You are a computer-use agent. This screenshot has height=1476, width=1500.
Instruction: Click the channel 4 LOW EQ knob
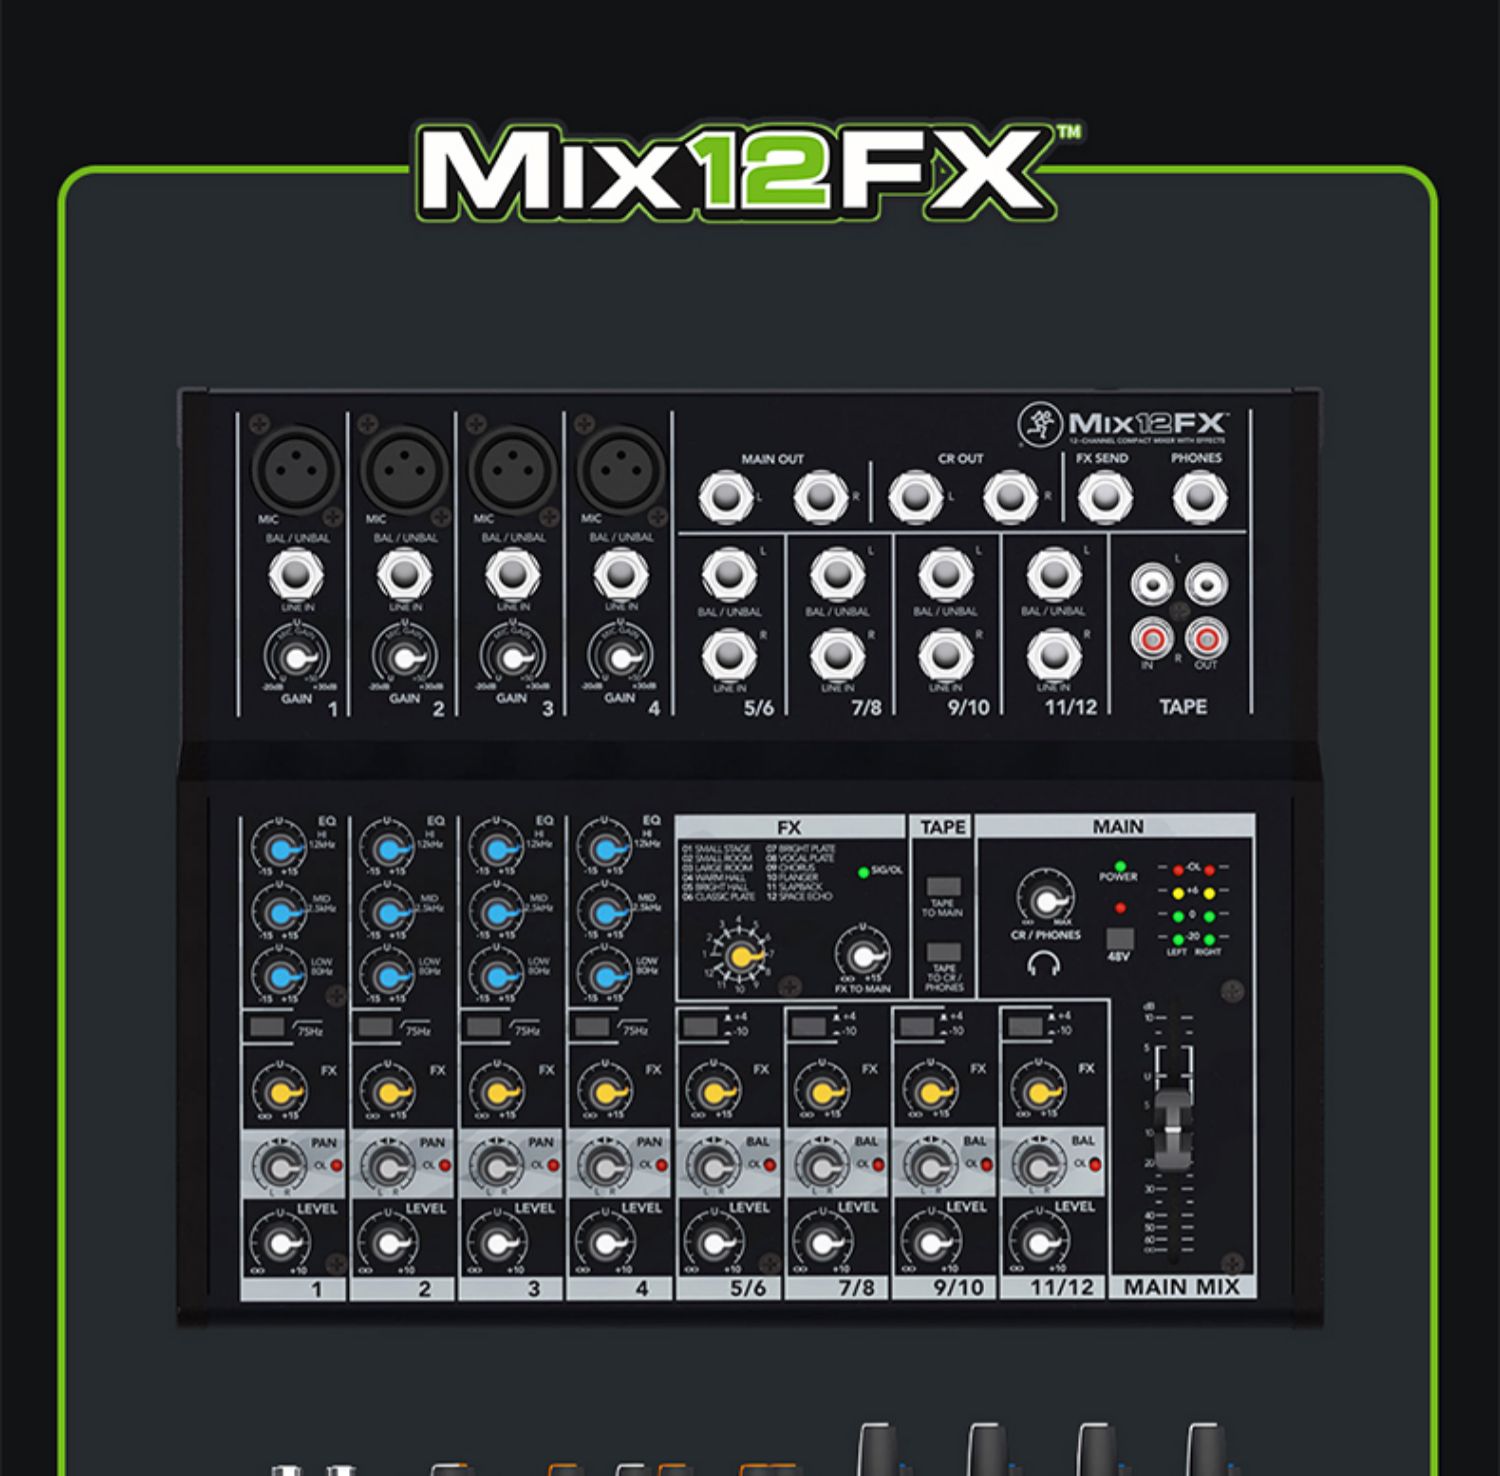pos(604,975)
